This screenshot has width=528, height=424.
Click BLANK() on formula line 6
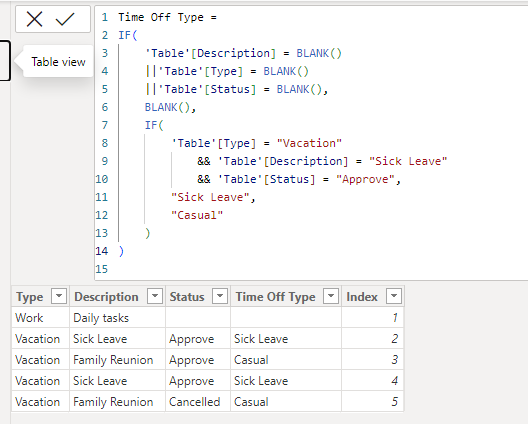pyautogui.click(x=167, y=107)
